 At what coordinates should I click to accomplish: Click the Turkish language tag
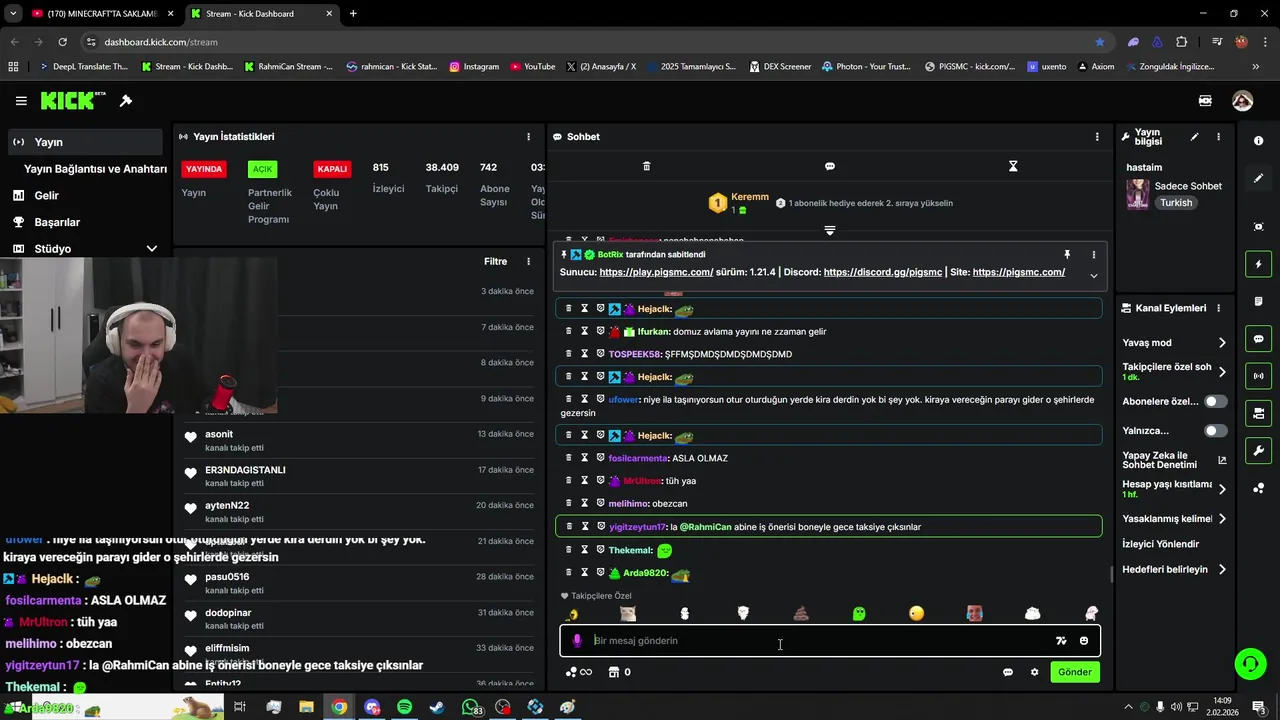coord(1176,203)
